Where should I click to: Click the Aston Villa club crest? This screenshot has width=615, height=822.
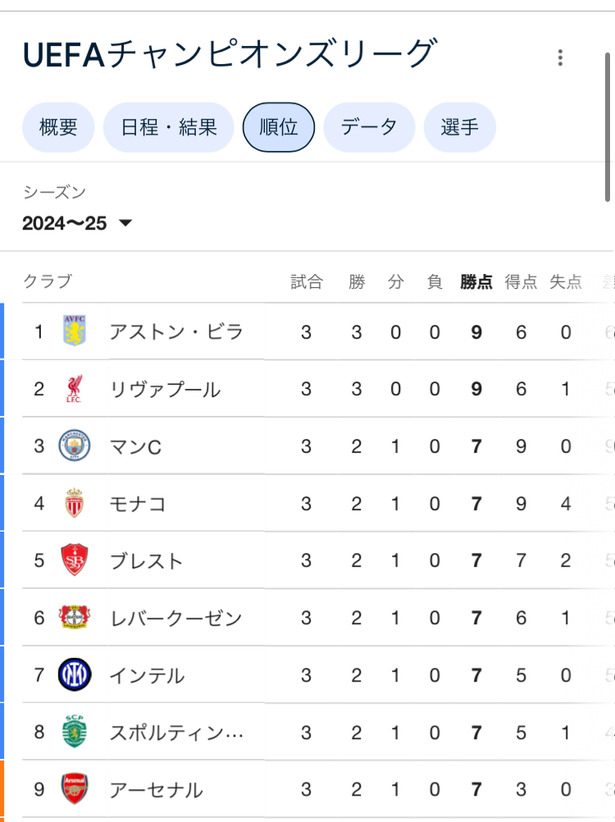coord(74,331)
